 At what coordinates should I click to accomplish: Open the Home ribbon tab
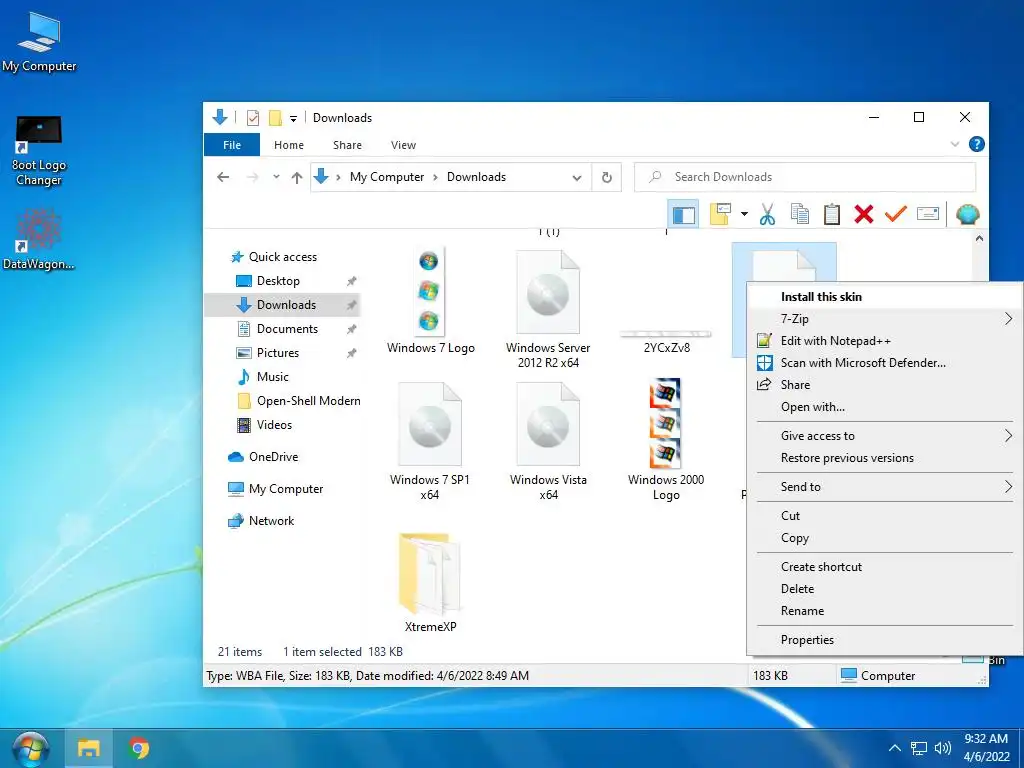pos(289,145)
